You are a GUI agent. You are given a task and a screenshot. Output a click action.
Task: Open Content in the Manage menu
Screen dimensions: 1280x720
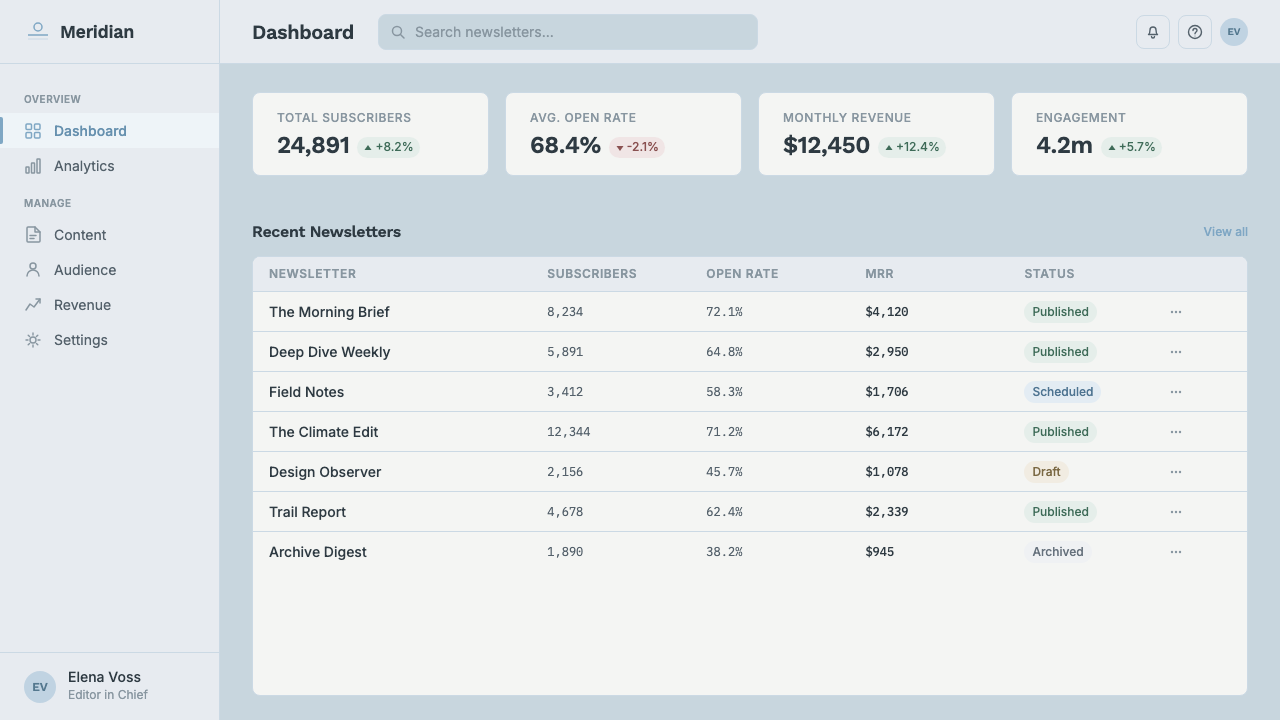click(x=110, y=235)
